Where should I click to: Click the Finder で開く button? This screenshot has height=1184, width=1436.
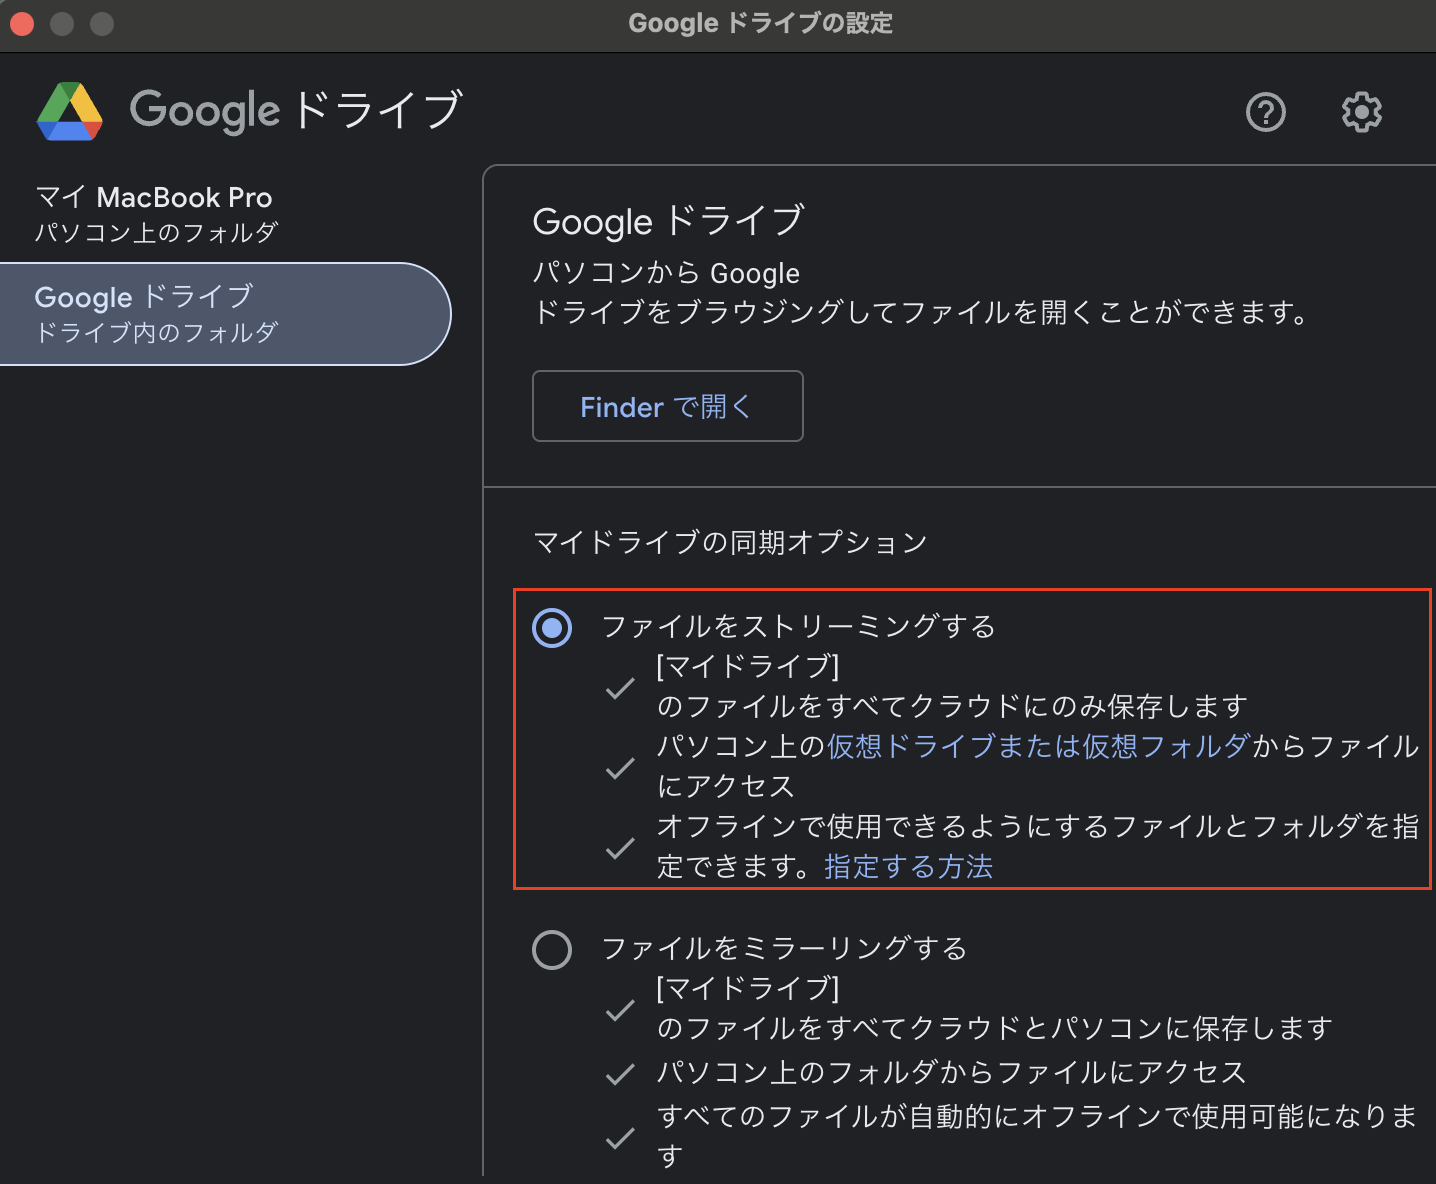[667, 406]
